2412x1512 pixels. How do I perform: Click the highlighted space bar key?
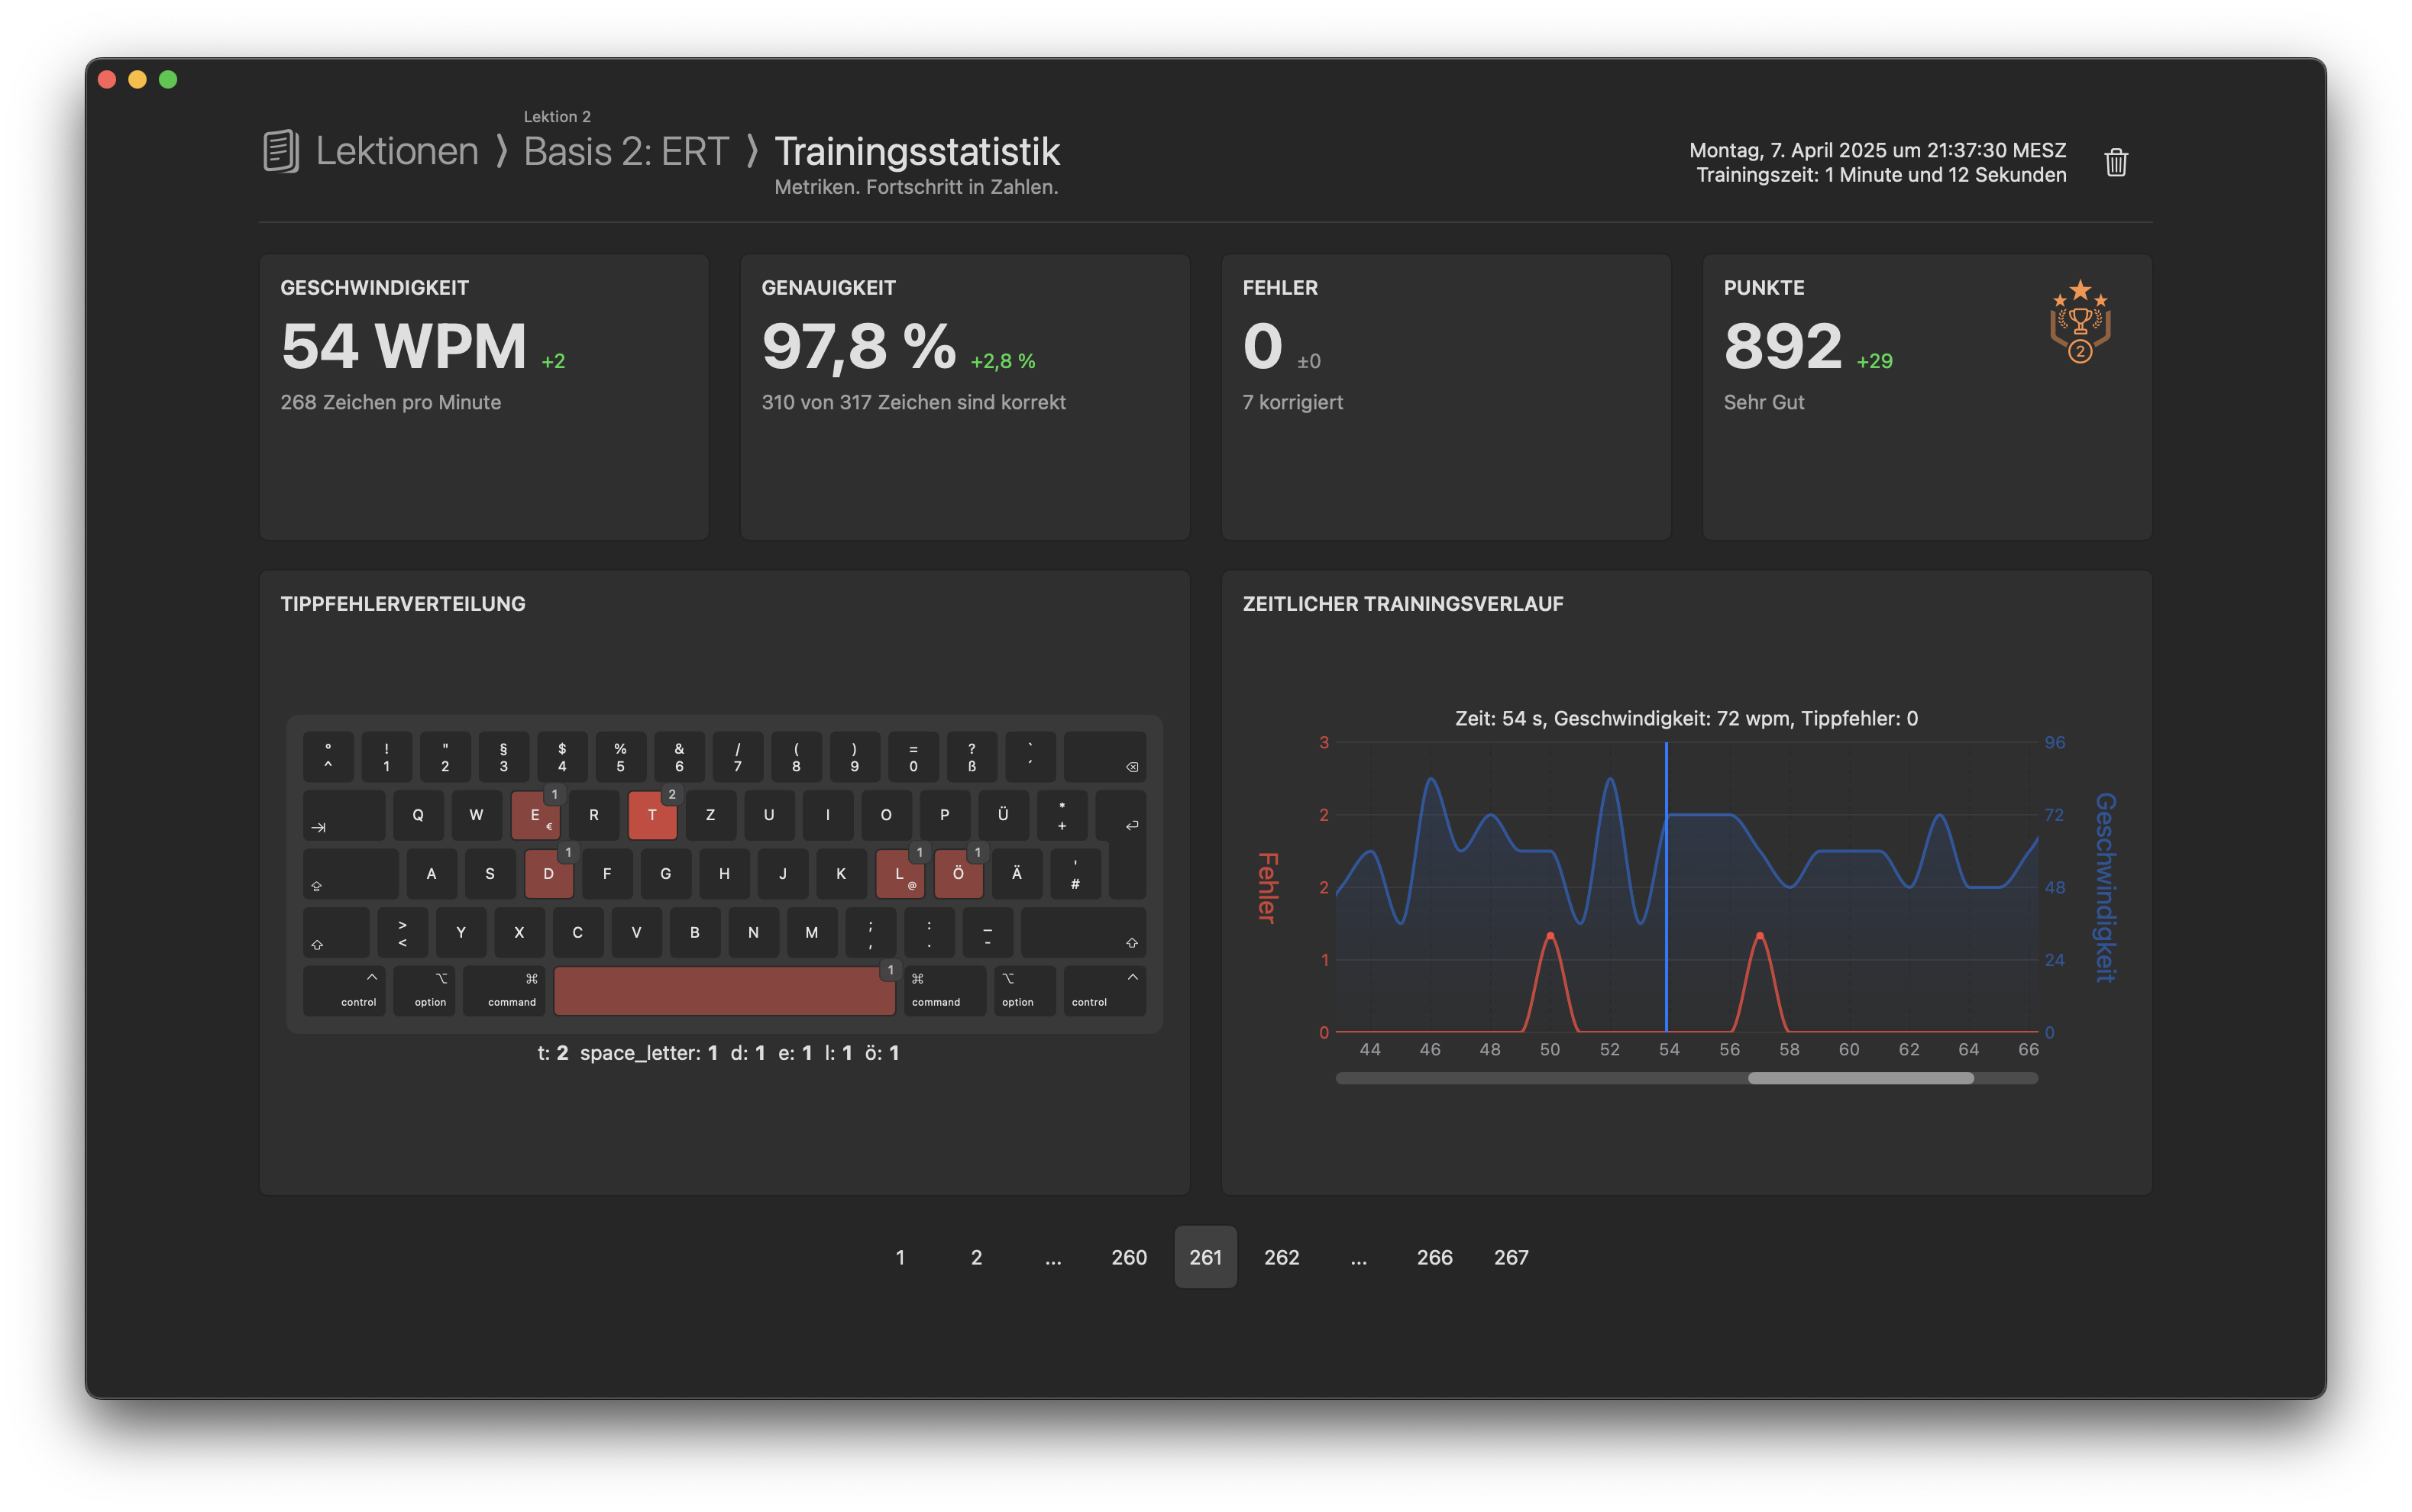tap(724, 991)
